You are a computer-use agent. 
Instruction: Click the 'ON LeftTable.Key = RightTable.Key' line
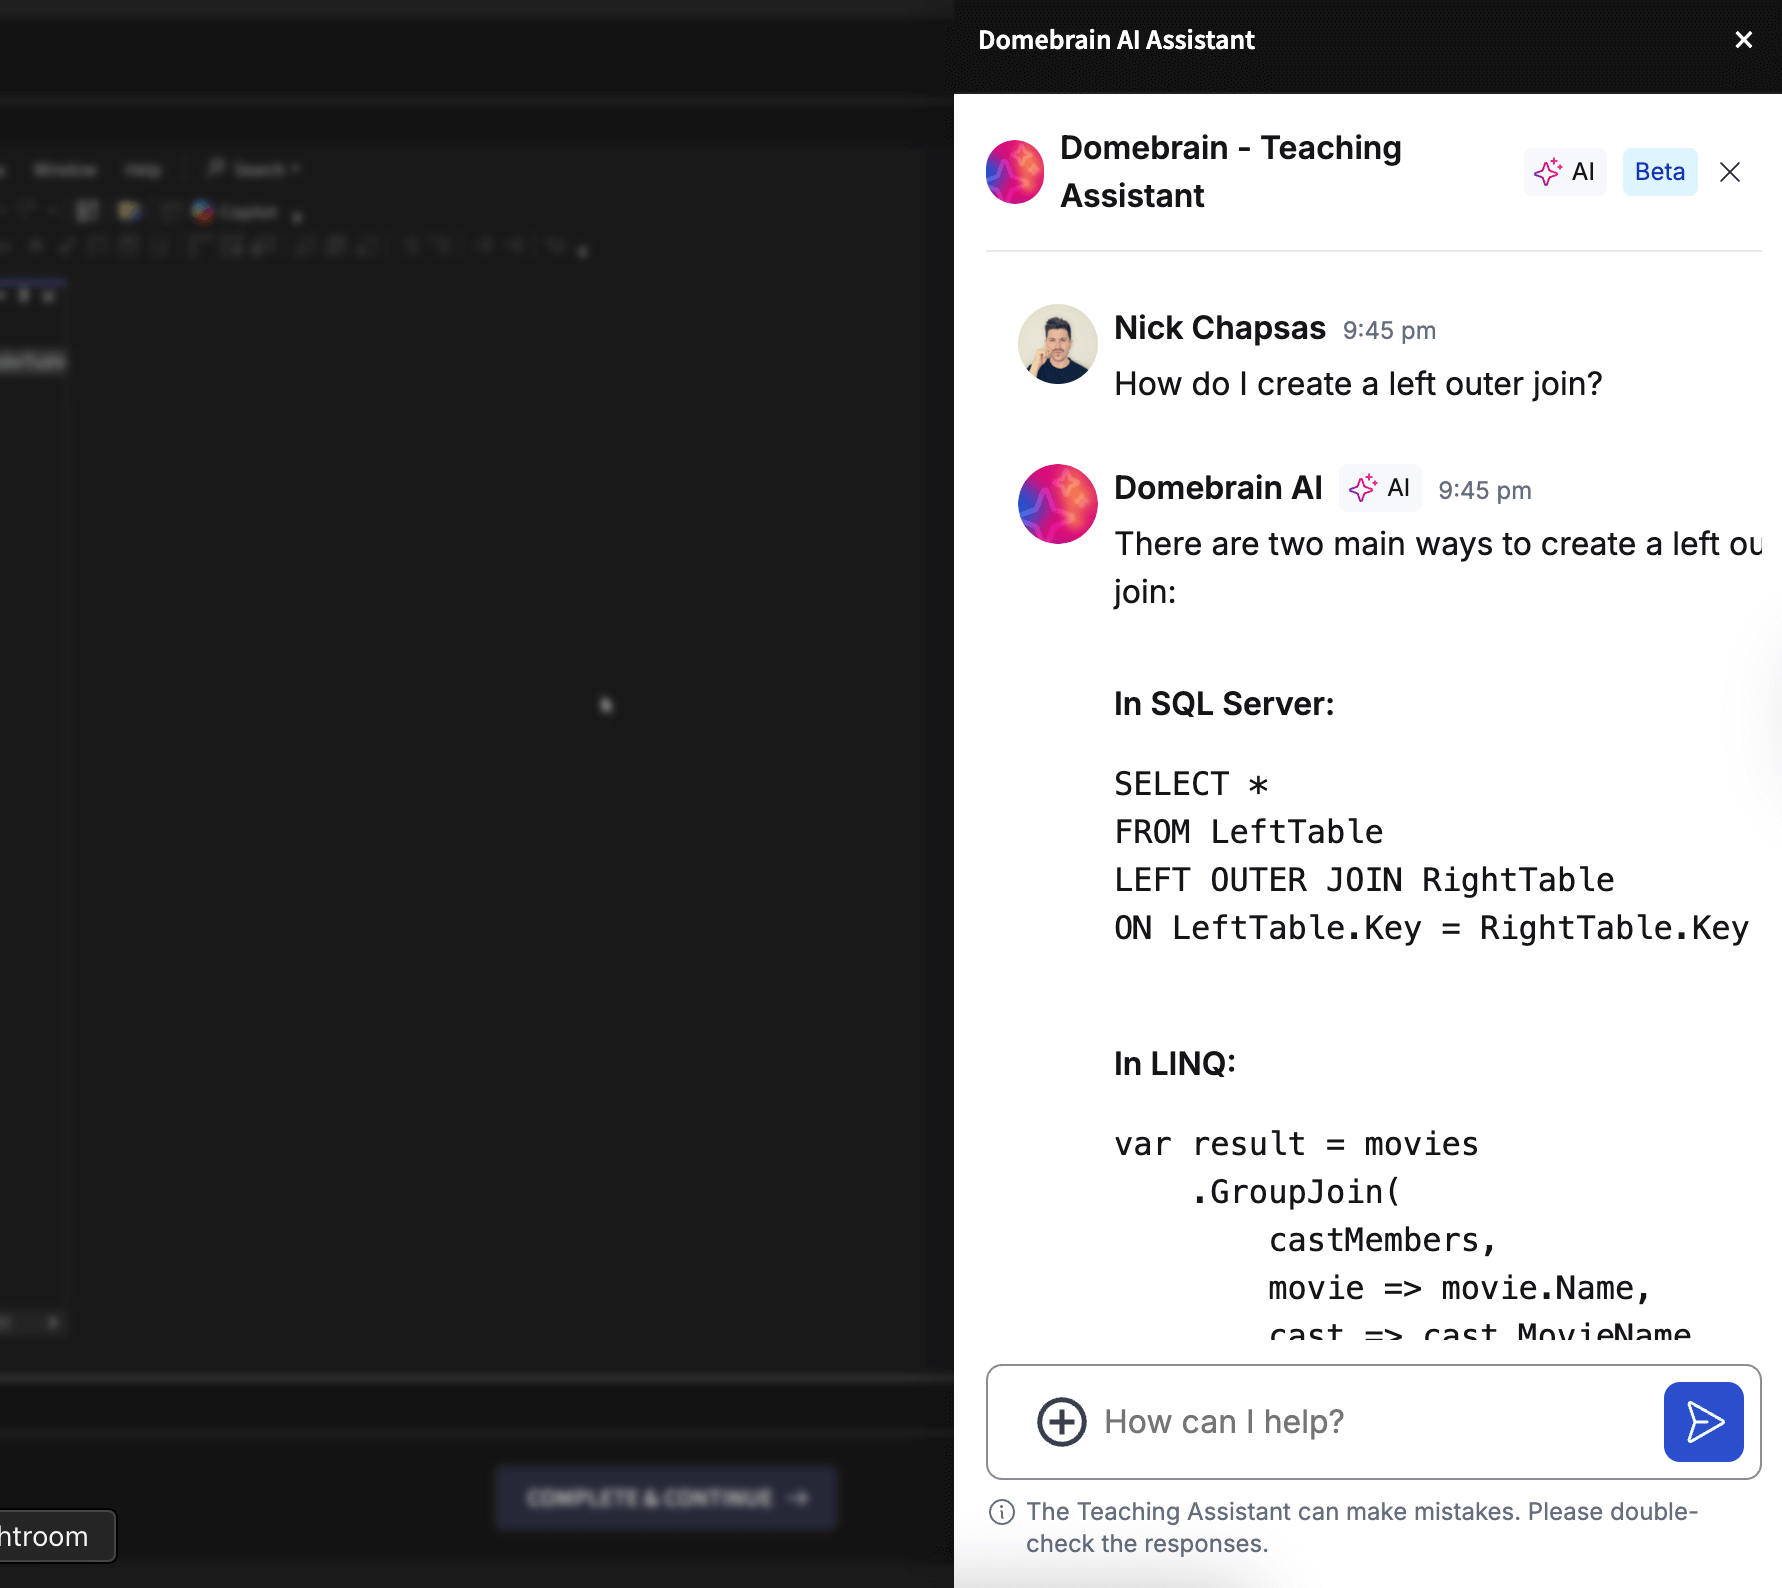point(1431,928)
